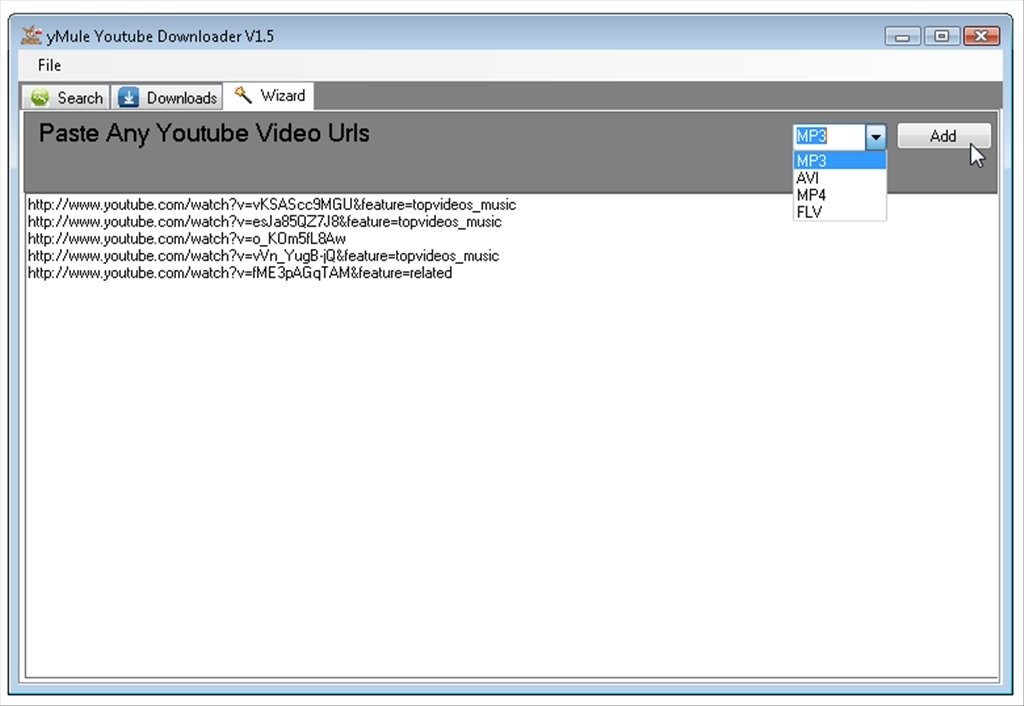Minimize the yMule window
This screenshot has height=706, width=1024.
903,36
